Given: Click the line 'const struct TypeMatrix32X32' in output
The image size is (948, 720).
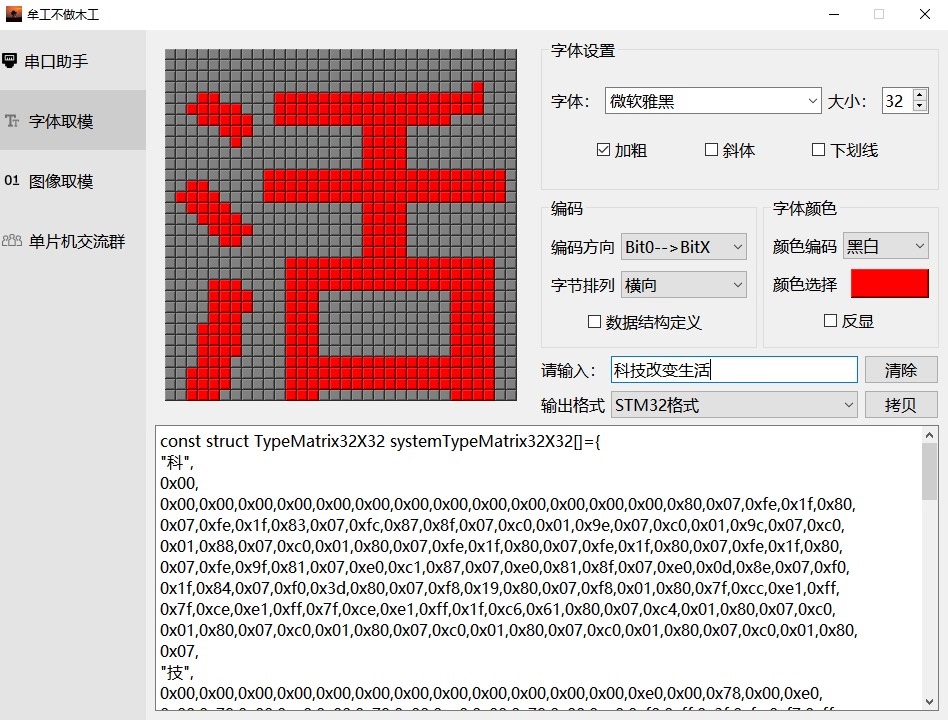Looking at the screenshot, I should tap(380, 441).
